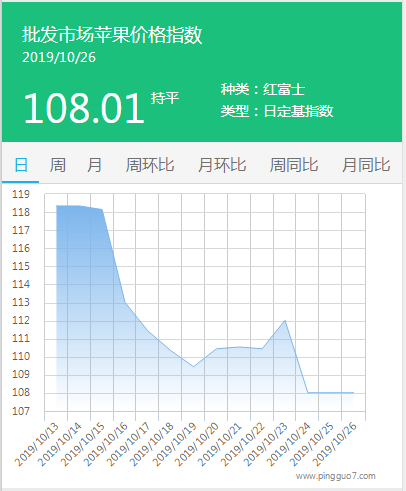Click the x-axis label 2019/10/26

[x=335, y=445]
